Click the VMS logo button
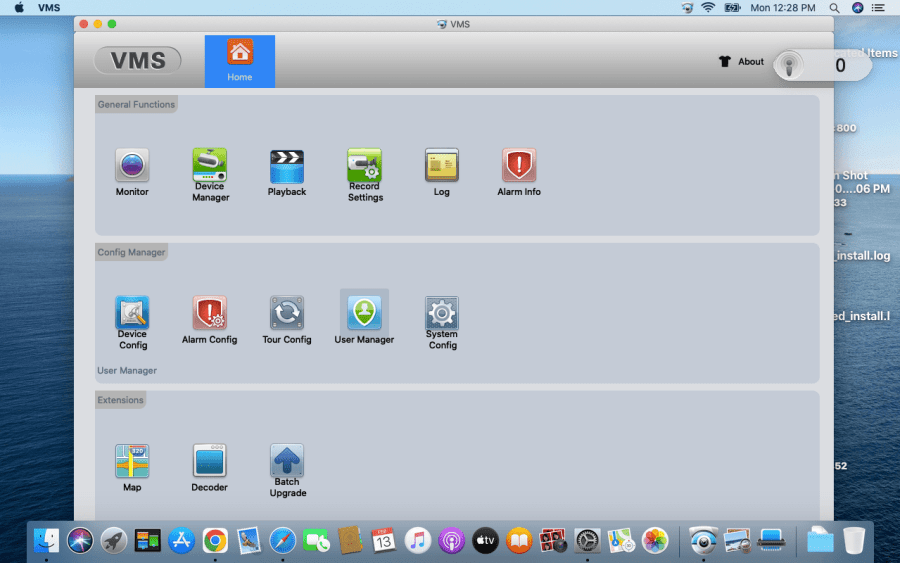The width and height of the screenshot is (900, 563). point(138,61)
